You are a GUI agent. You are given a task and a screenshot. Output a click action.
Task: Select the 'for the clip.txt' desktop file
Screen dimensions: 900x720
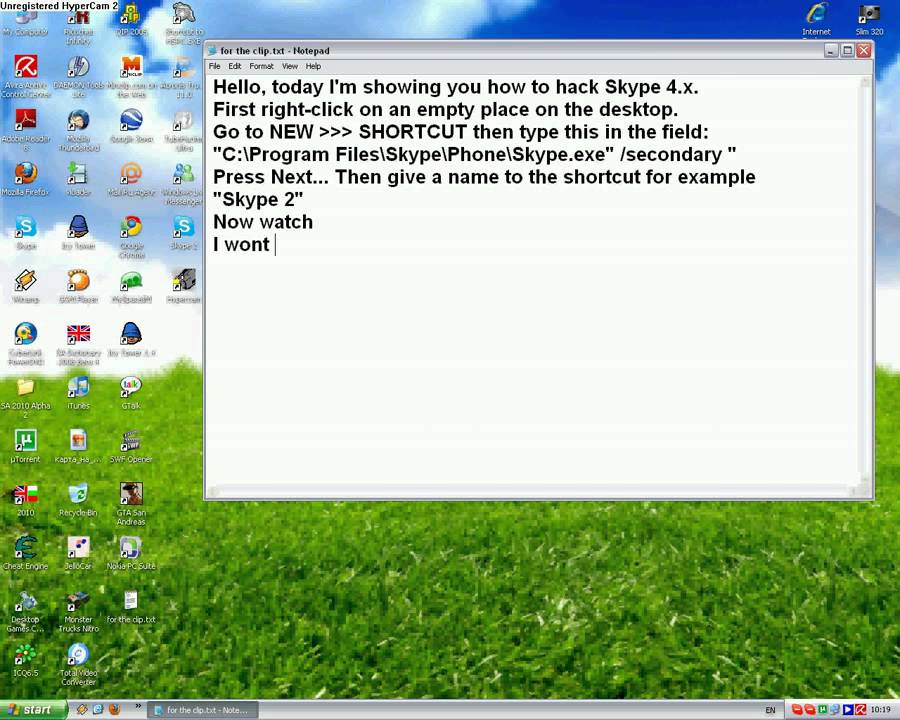tap(131, 606)
